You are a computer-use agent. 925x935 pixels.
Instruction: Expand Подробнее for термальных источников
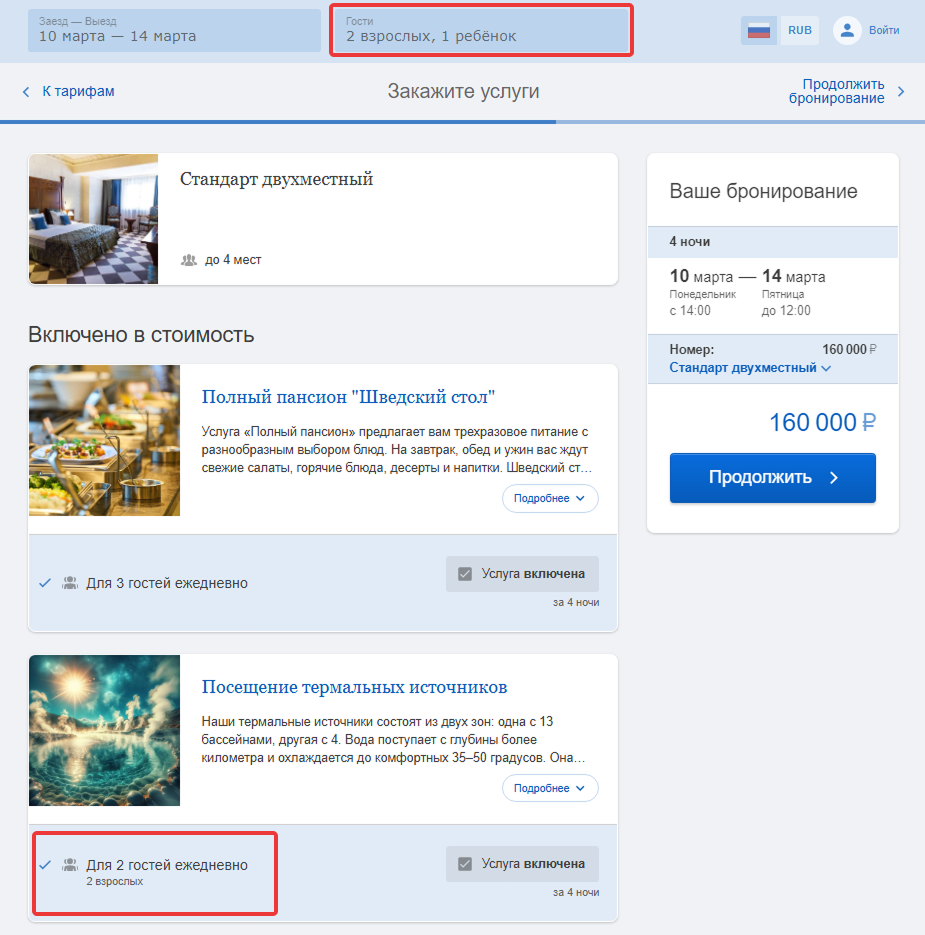point(550,788)
